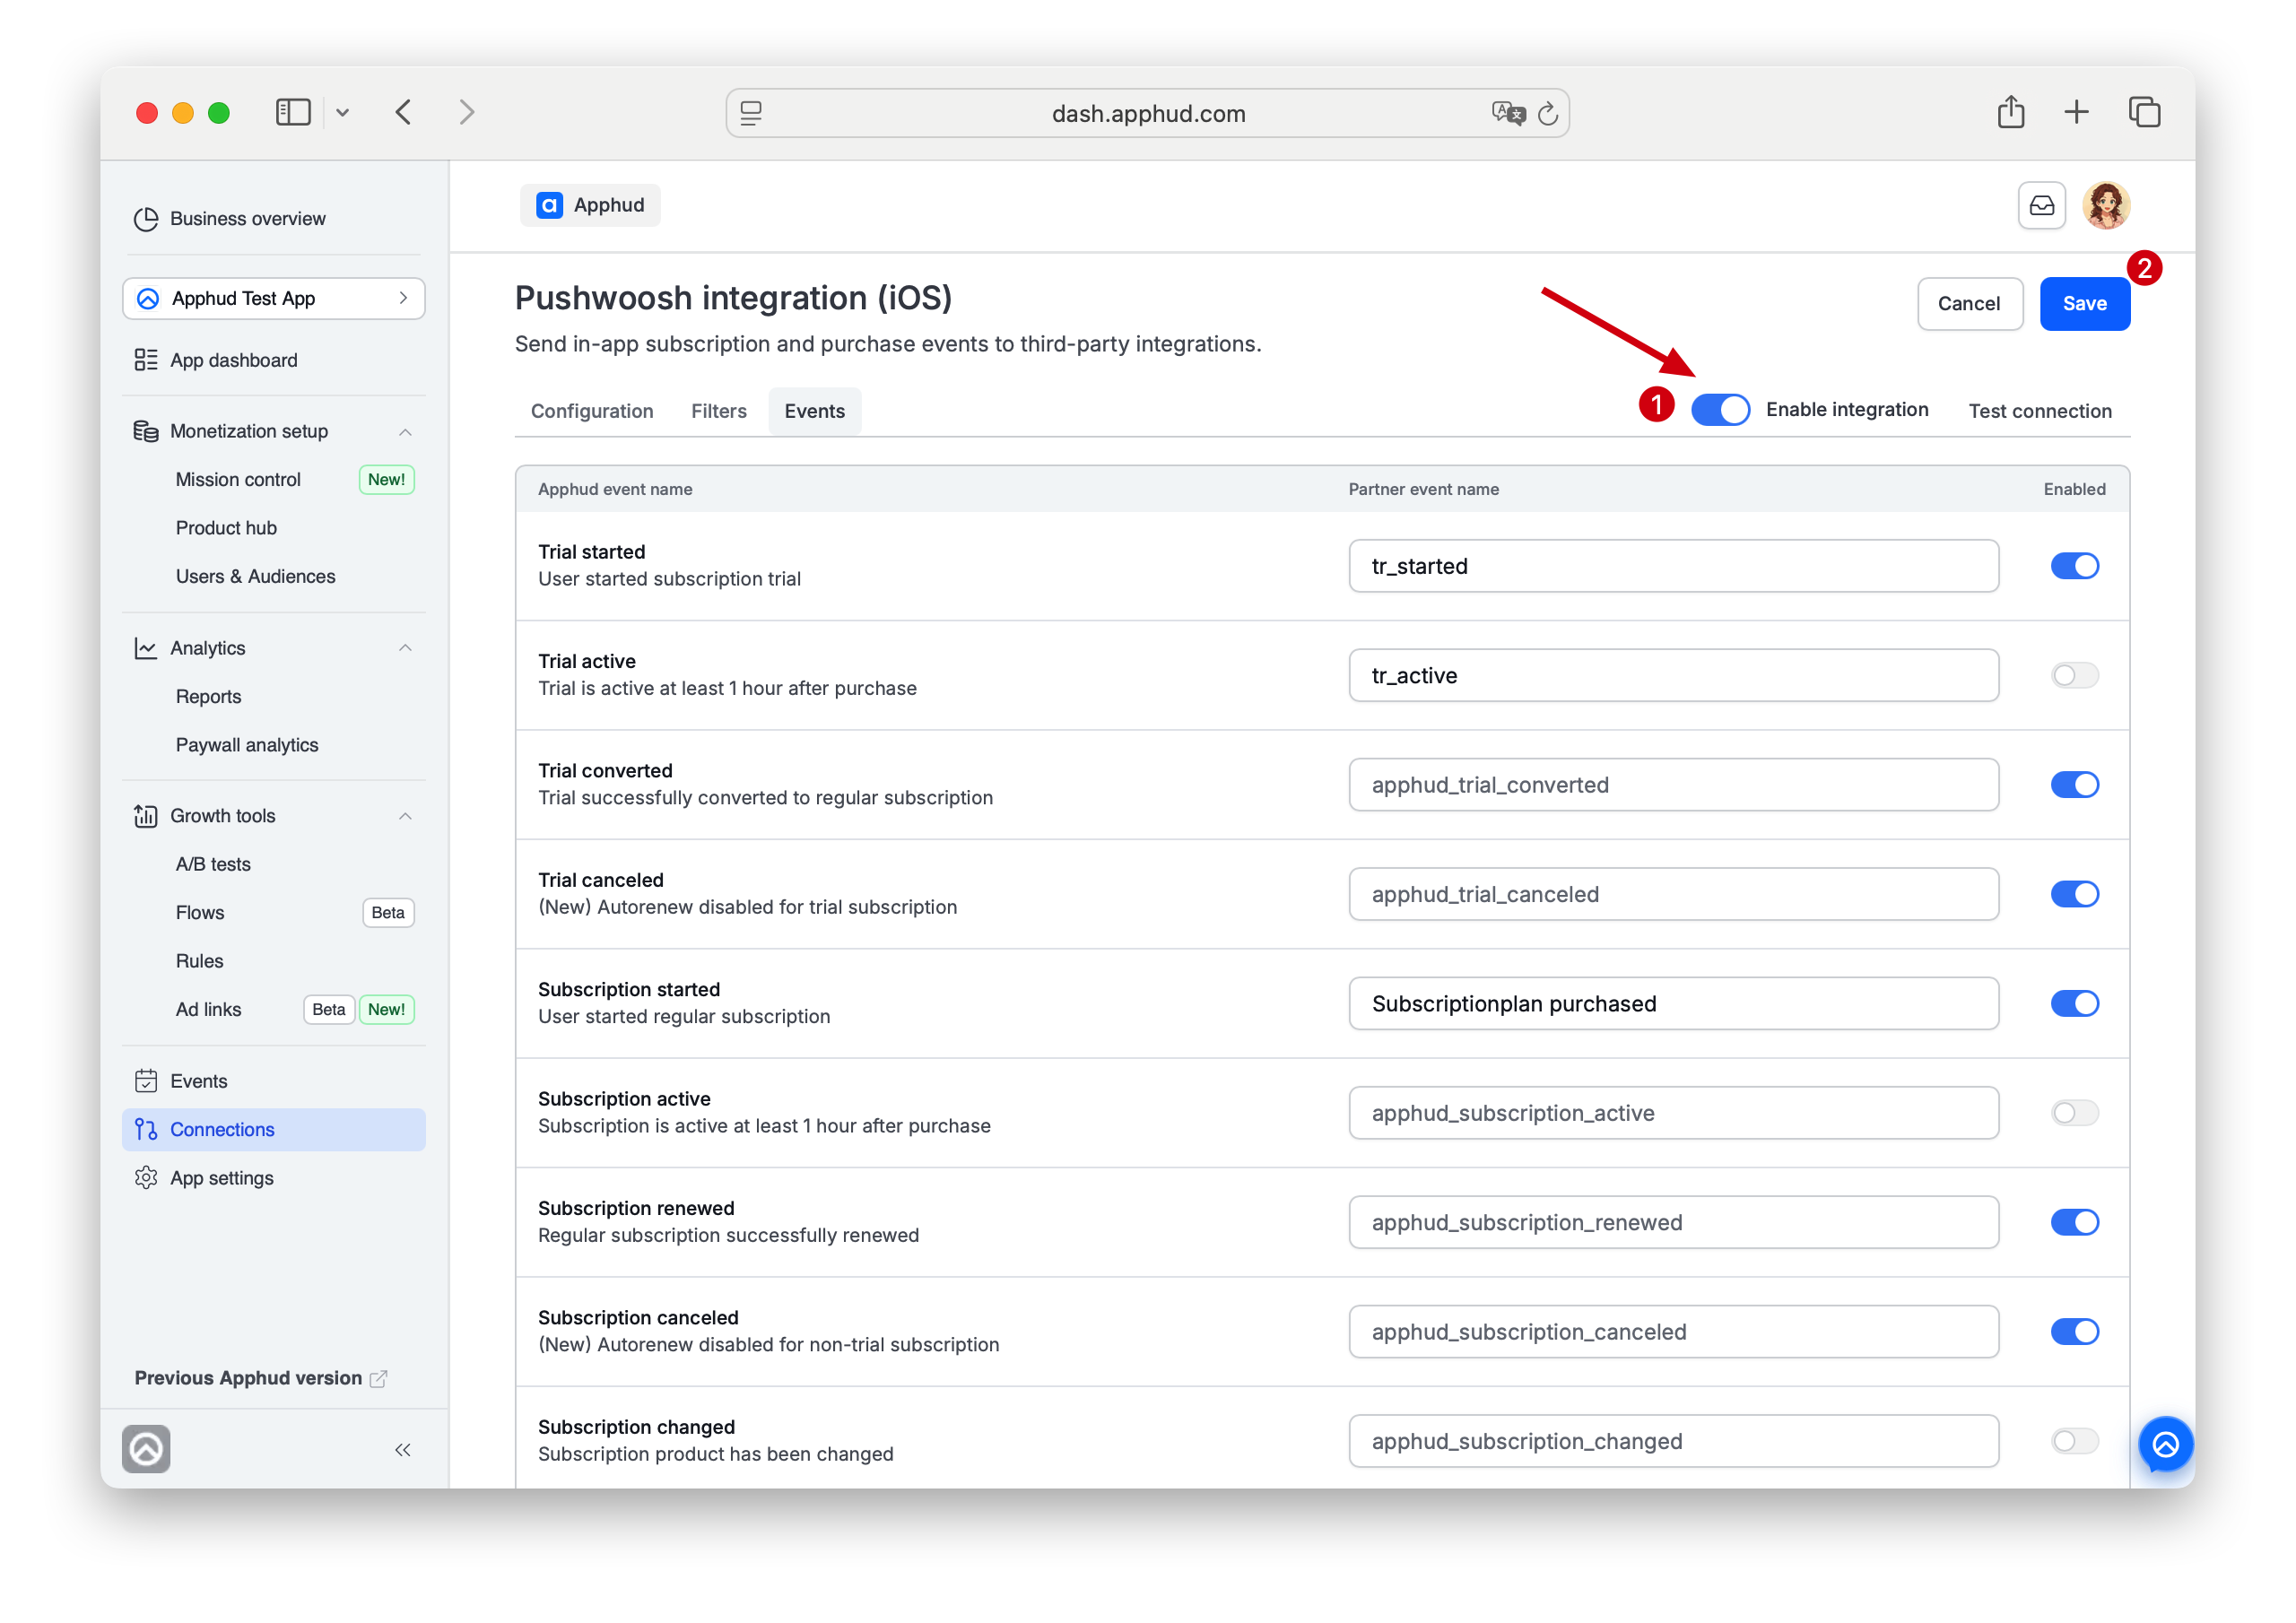Disable the Subscription canceled event toggle

(x=2074, y=1331)
